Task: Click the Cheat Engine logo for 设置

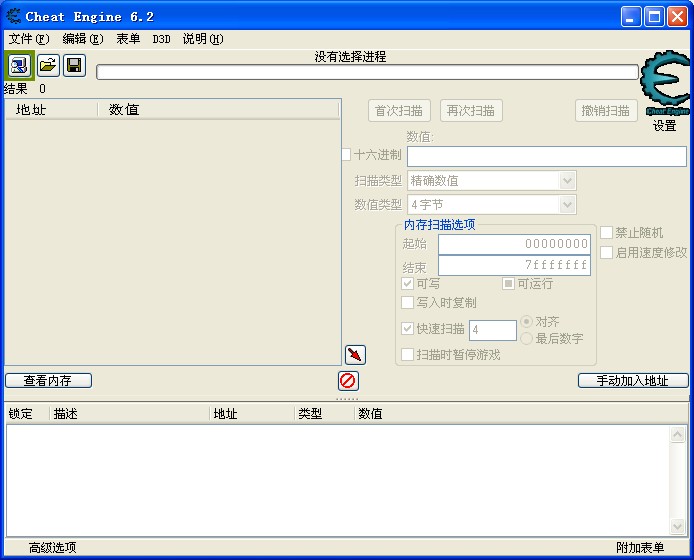Action: point(665,82)
